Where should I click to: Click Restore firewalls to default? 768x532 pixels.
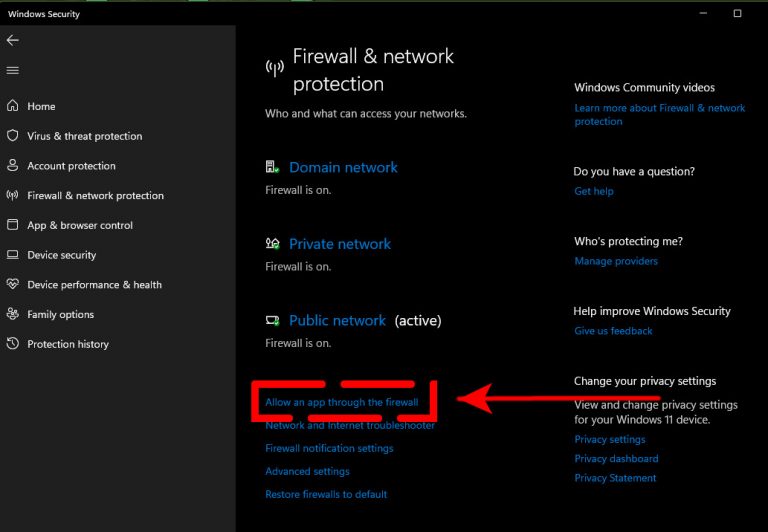[x=326, y=494]
